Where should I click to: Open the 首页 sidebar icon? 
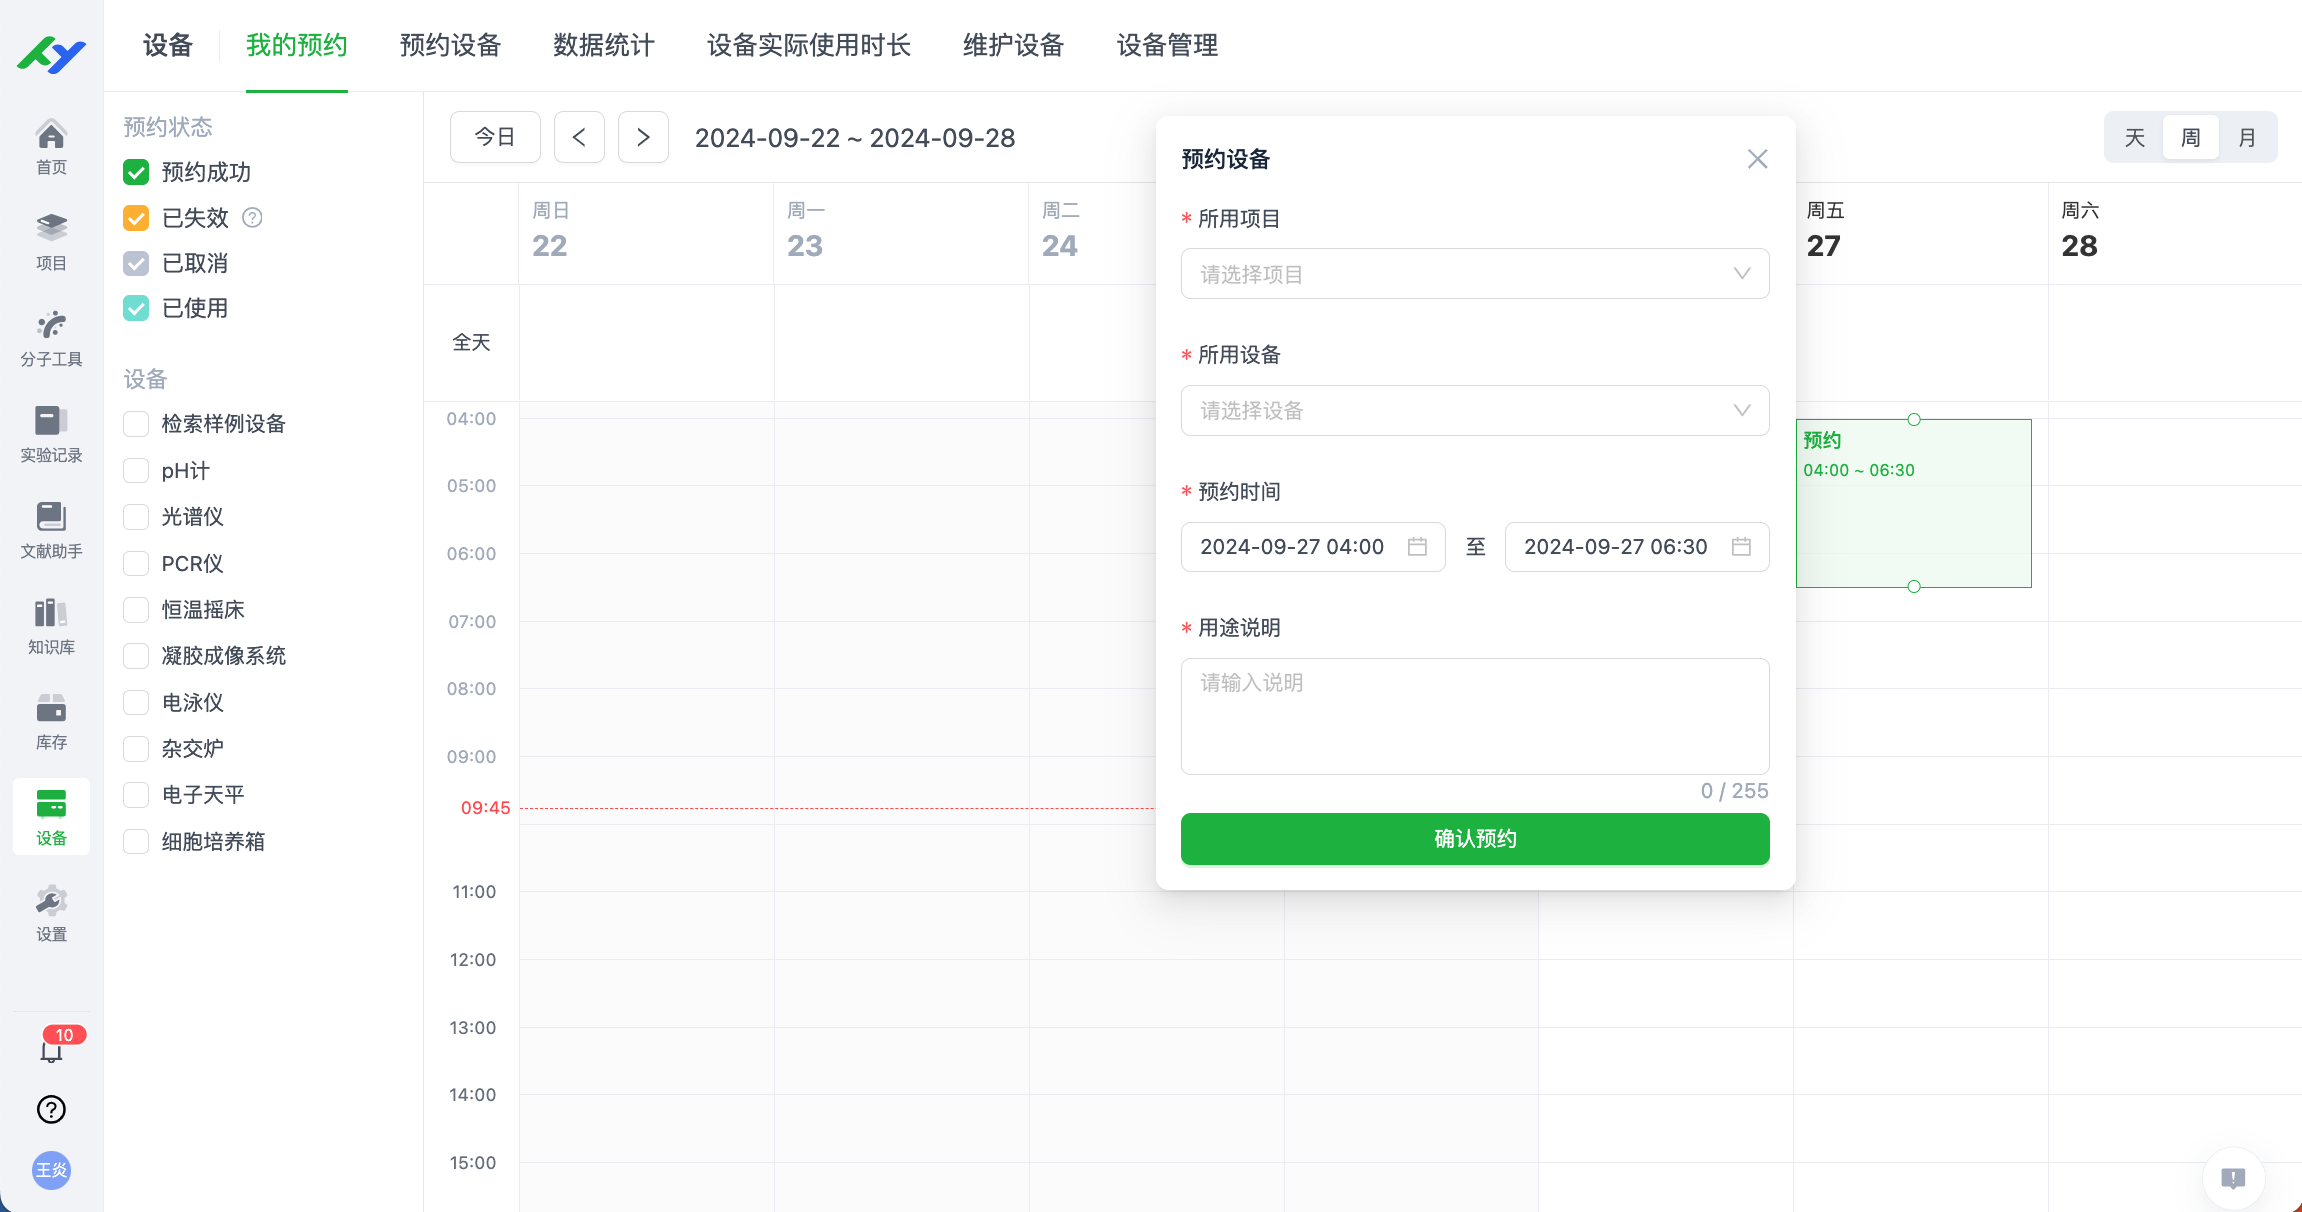[x=50, y=145]
